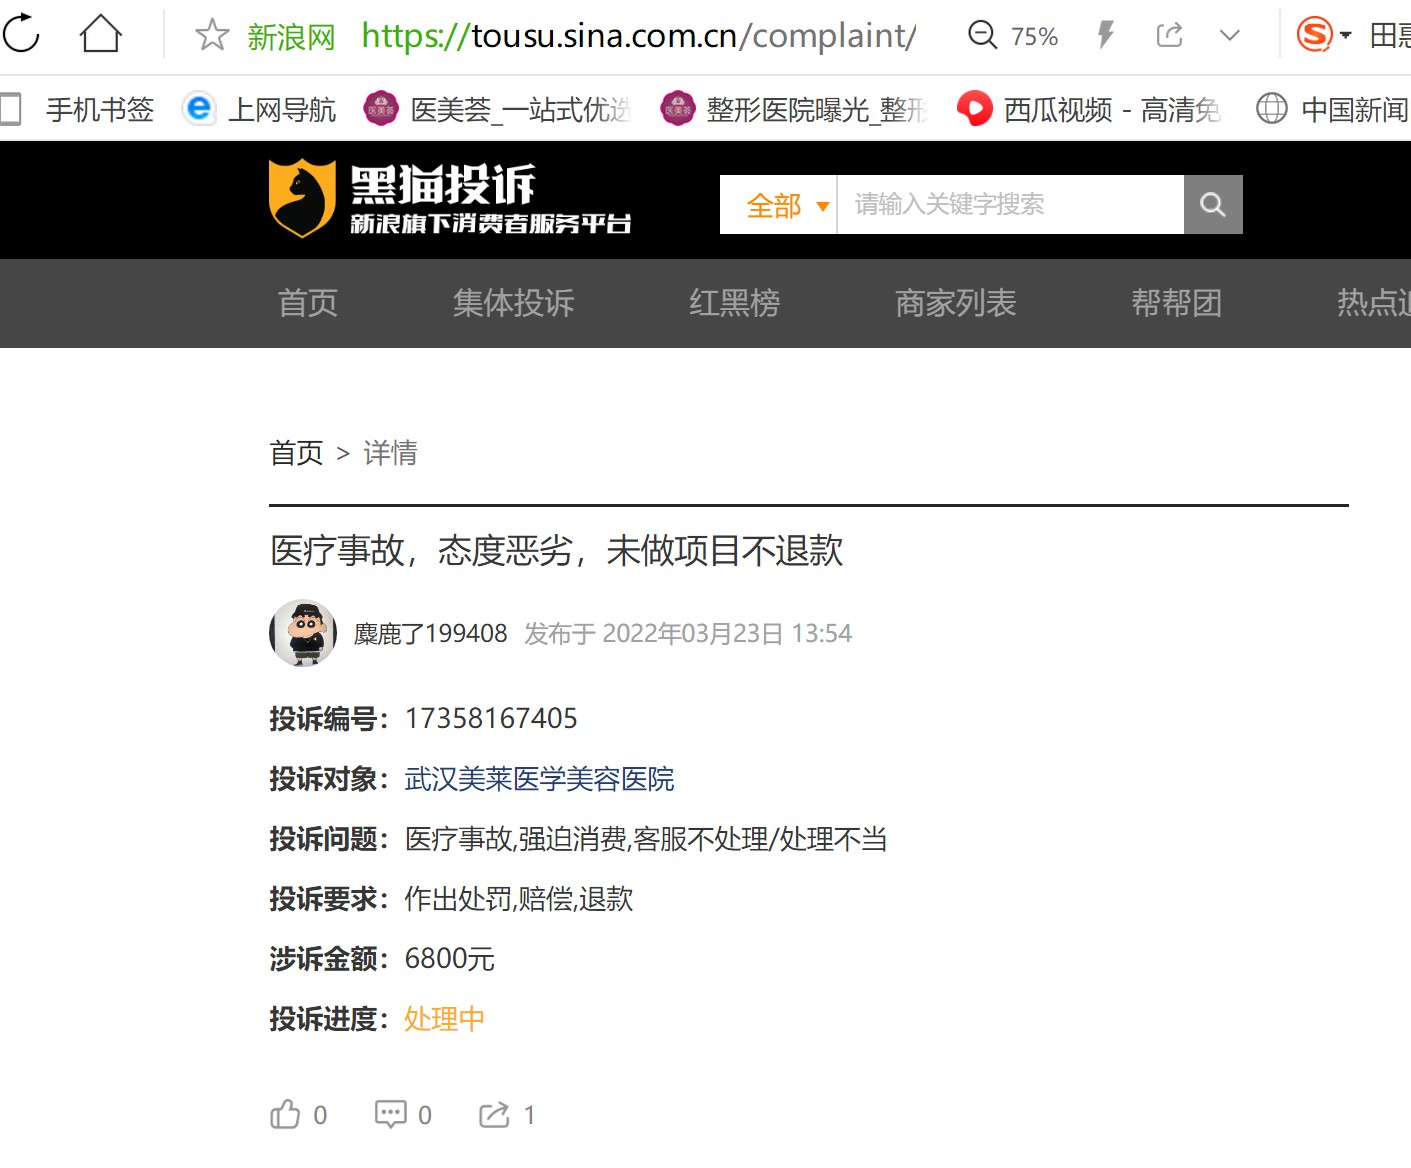Open the 中国新闻 bookmark
Viewport: 1411px width, 1168px height.
tap(1332, 109)
